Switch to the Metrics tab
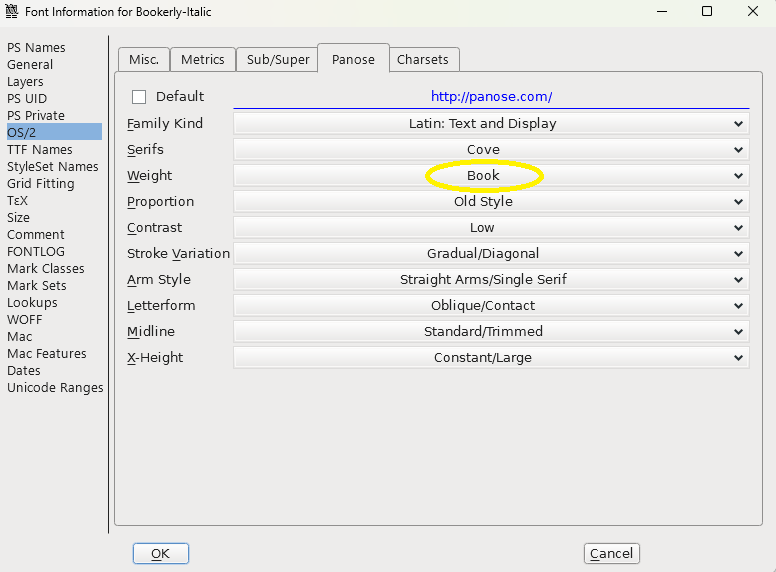Viewport: 776px width, 572px height. [x=203, y=60]
